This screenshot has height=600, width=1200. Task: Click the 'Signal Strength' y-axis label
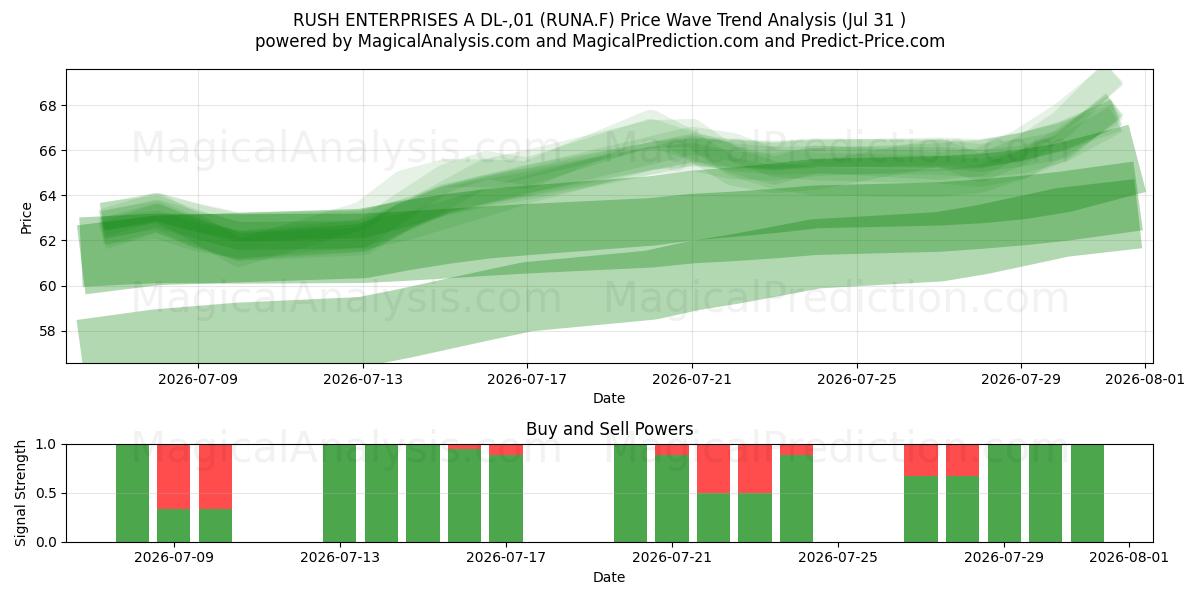coord(22,493)
